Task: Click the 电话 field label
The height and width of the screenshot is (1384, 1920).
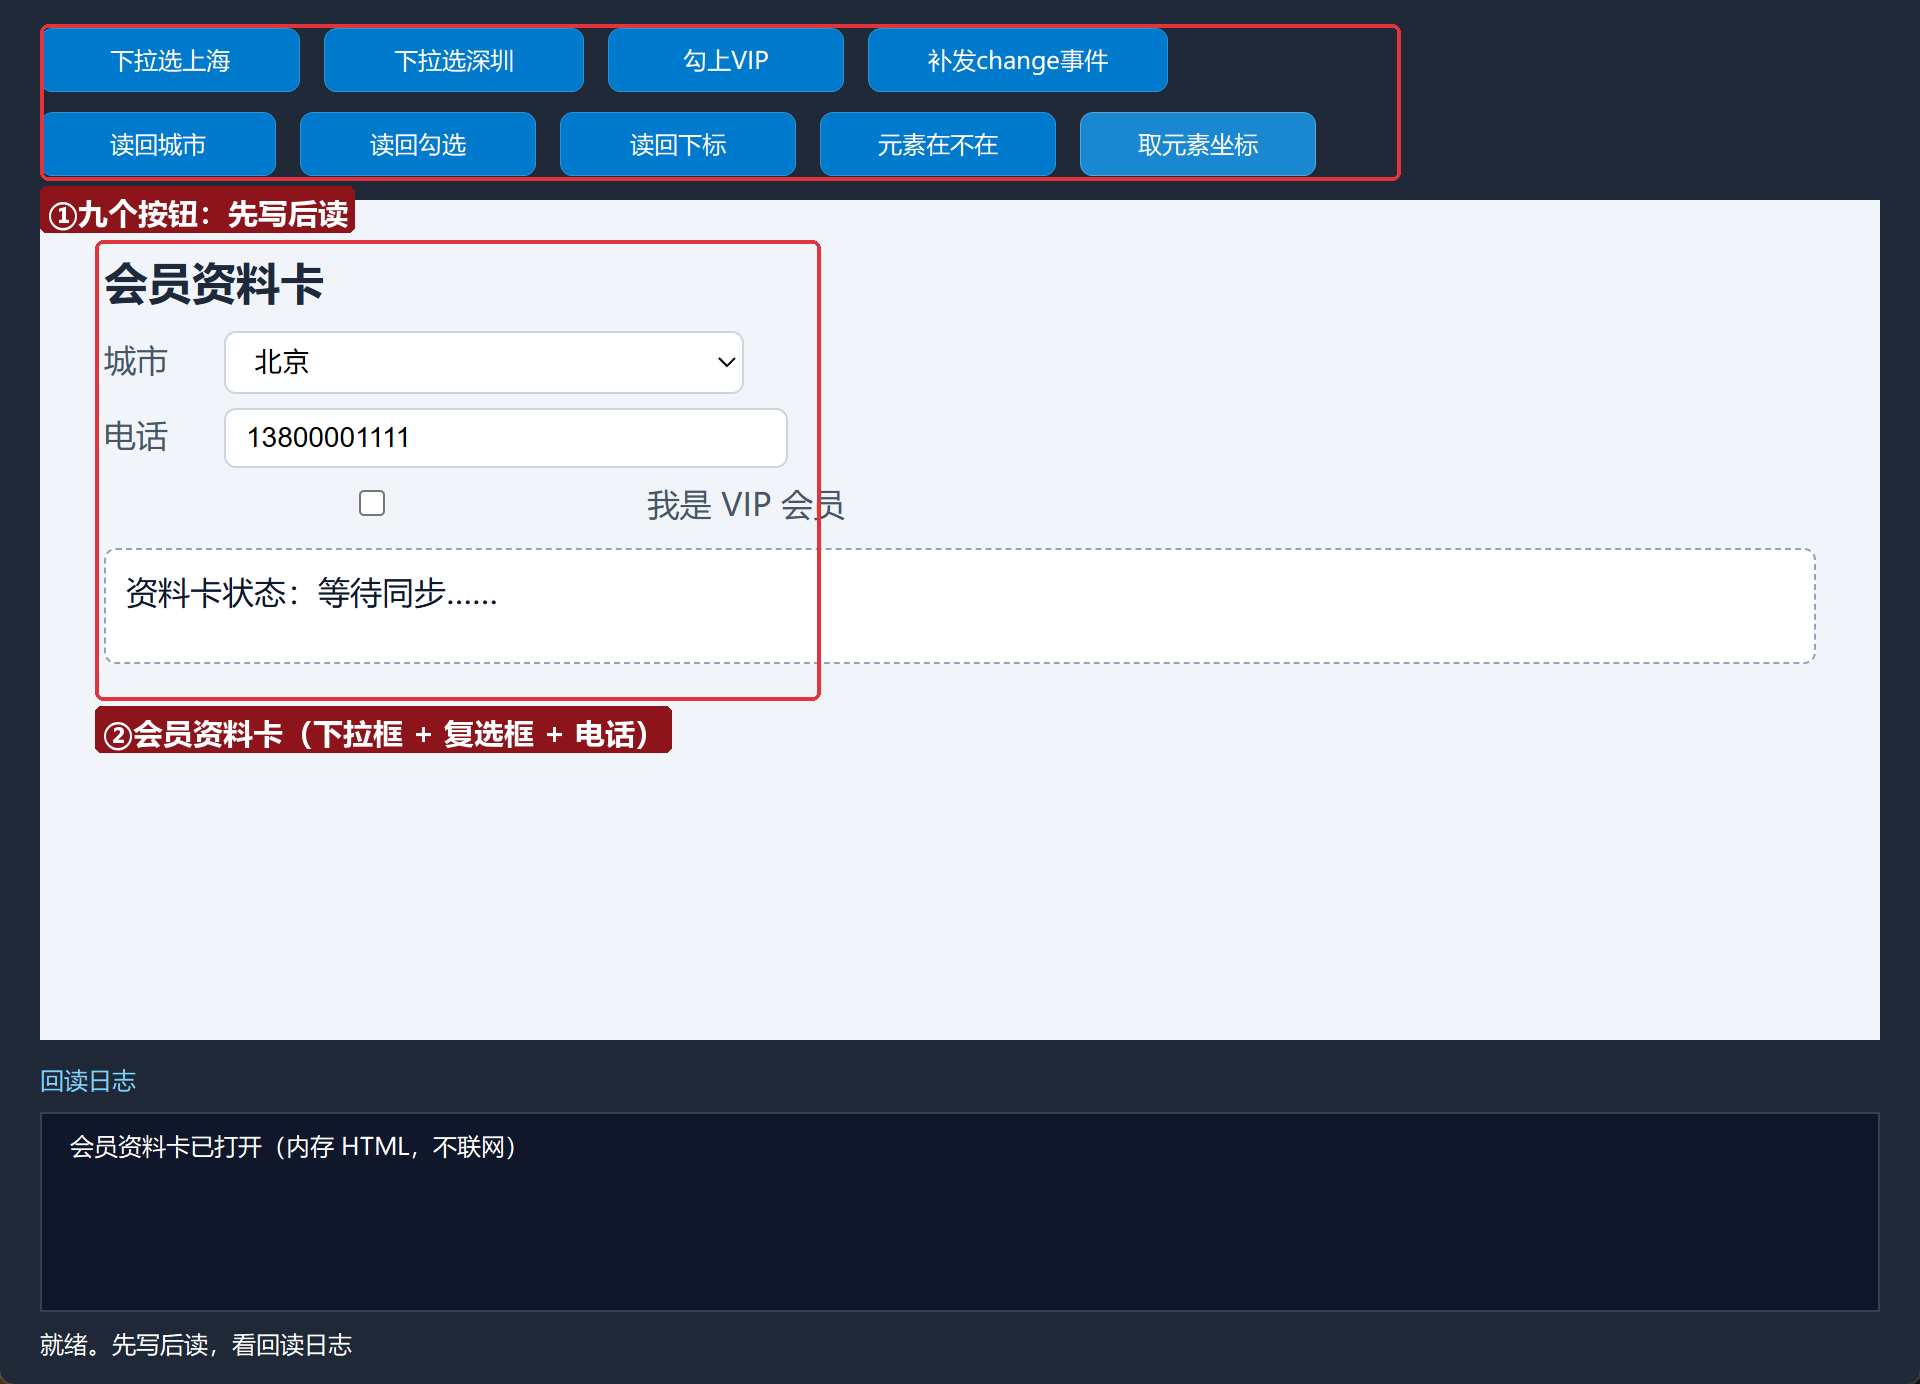Action: 136,437
